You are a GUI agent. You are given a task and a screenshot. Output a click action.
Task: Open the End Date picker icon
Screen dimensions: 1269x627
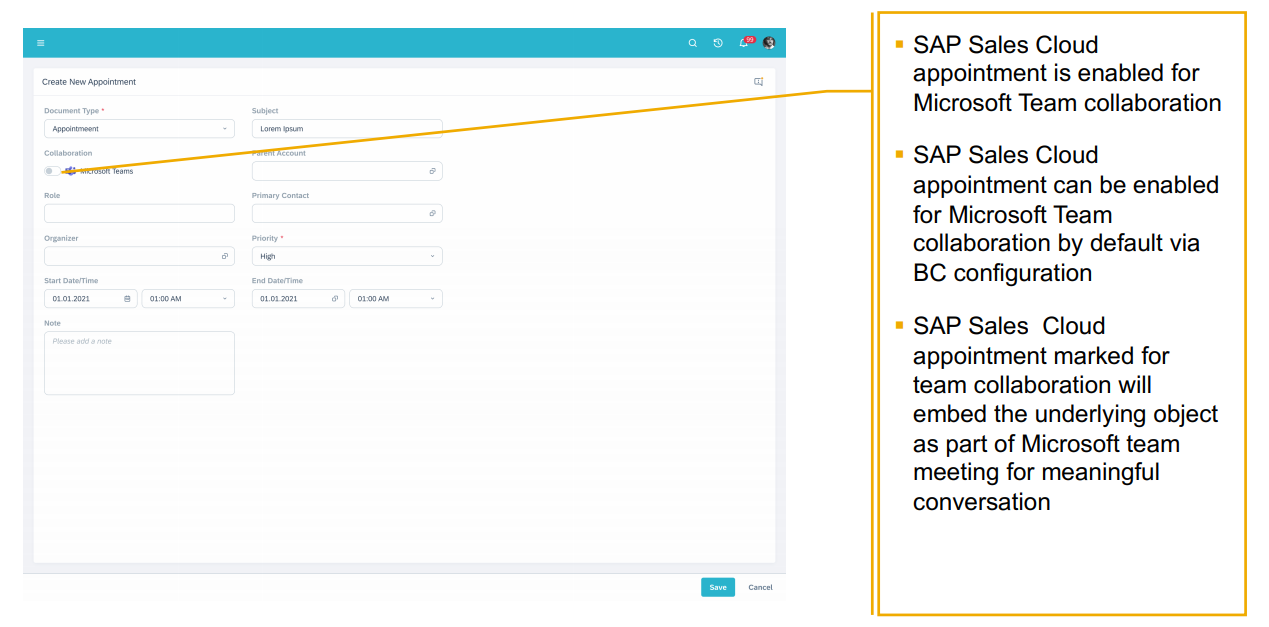pyautogui.click(x=335, y=298)
